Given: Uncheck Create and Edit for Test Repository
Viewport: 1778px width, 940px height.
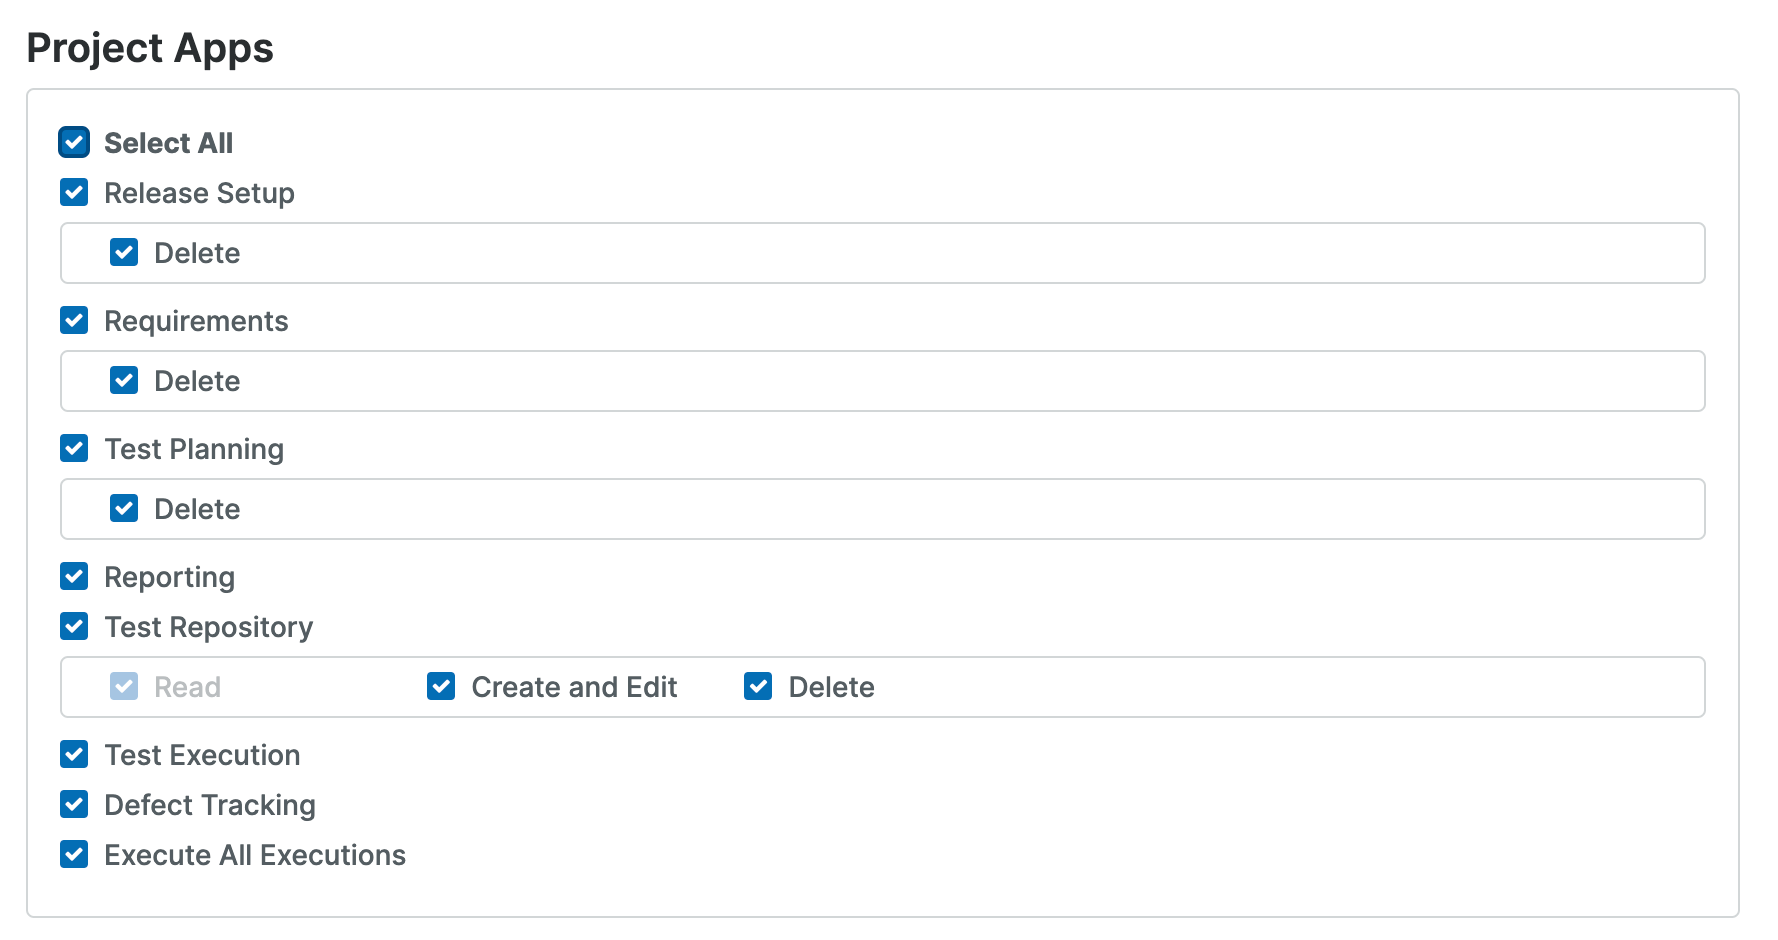Looking at the screenshot, I should click(x=440, y=686).
